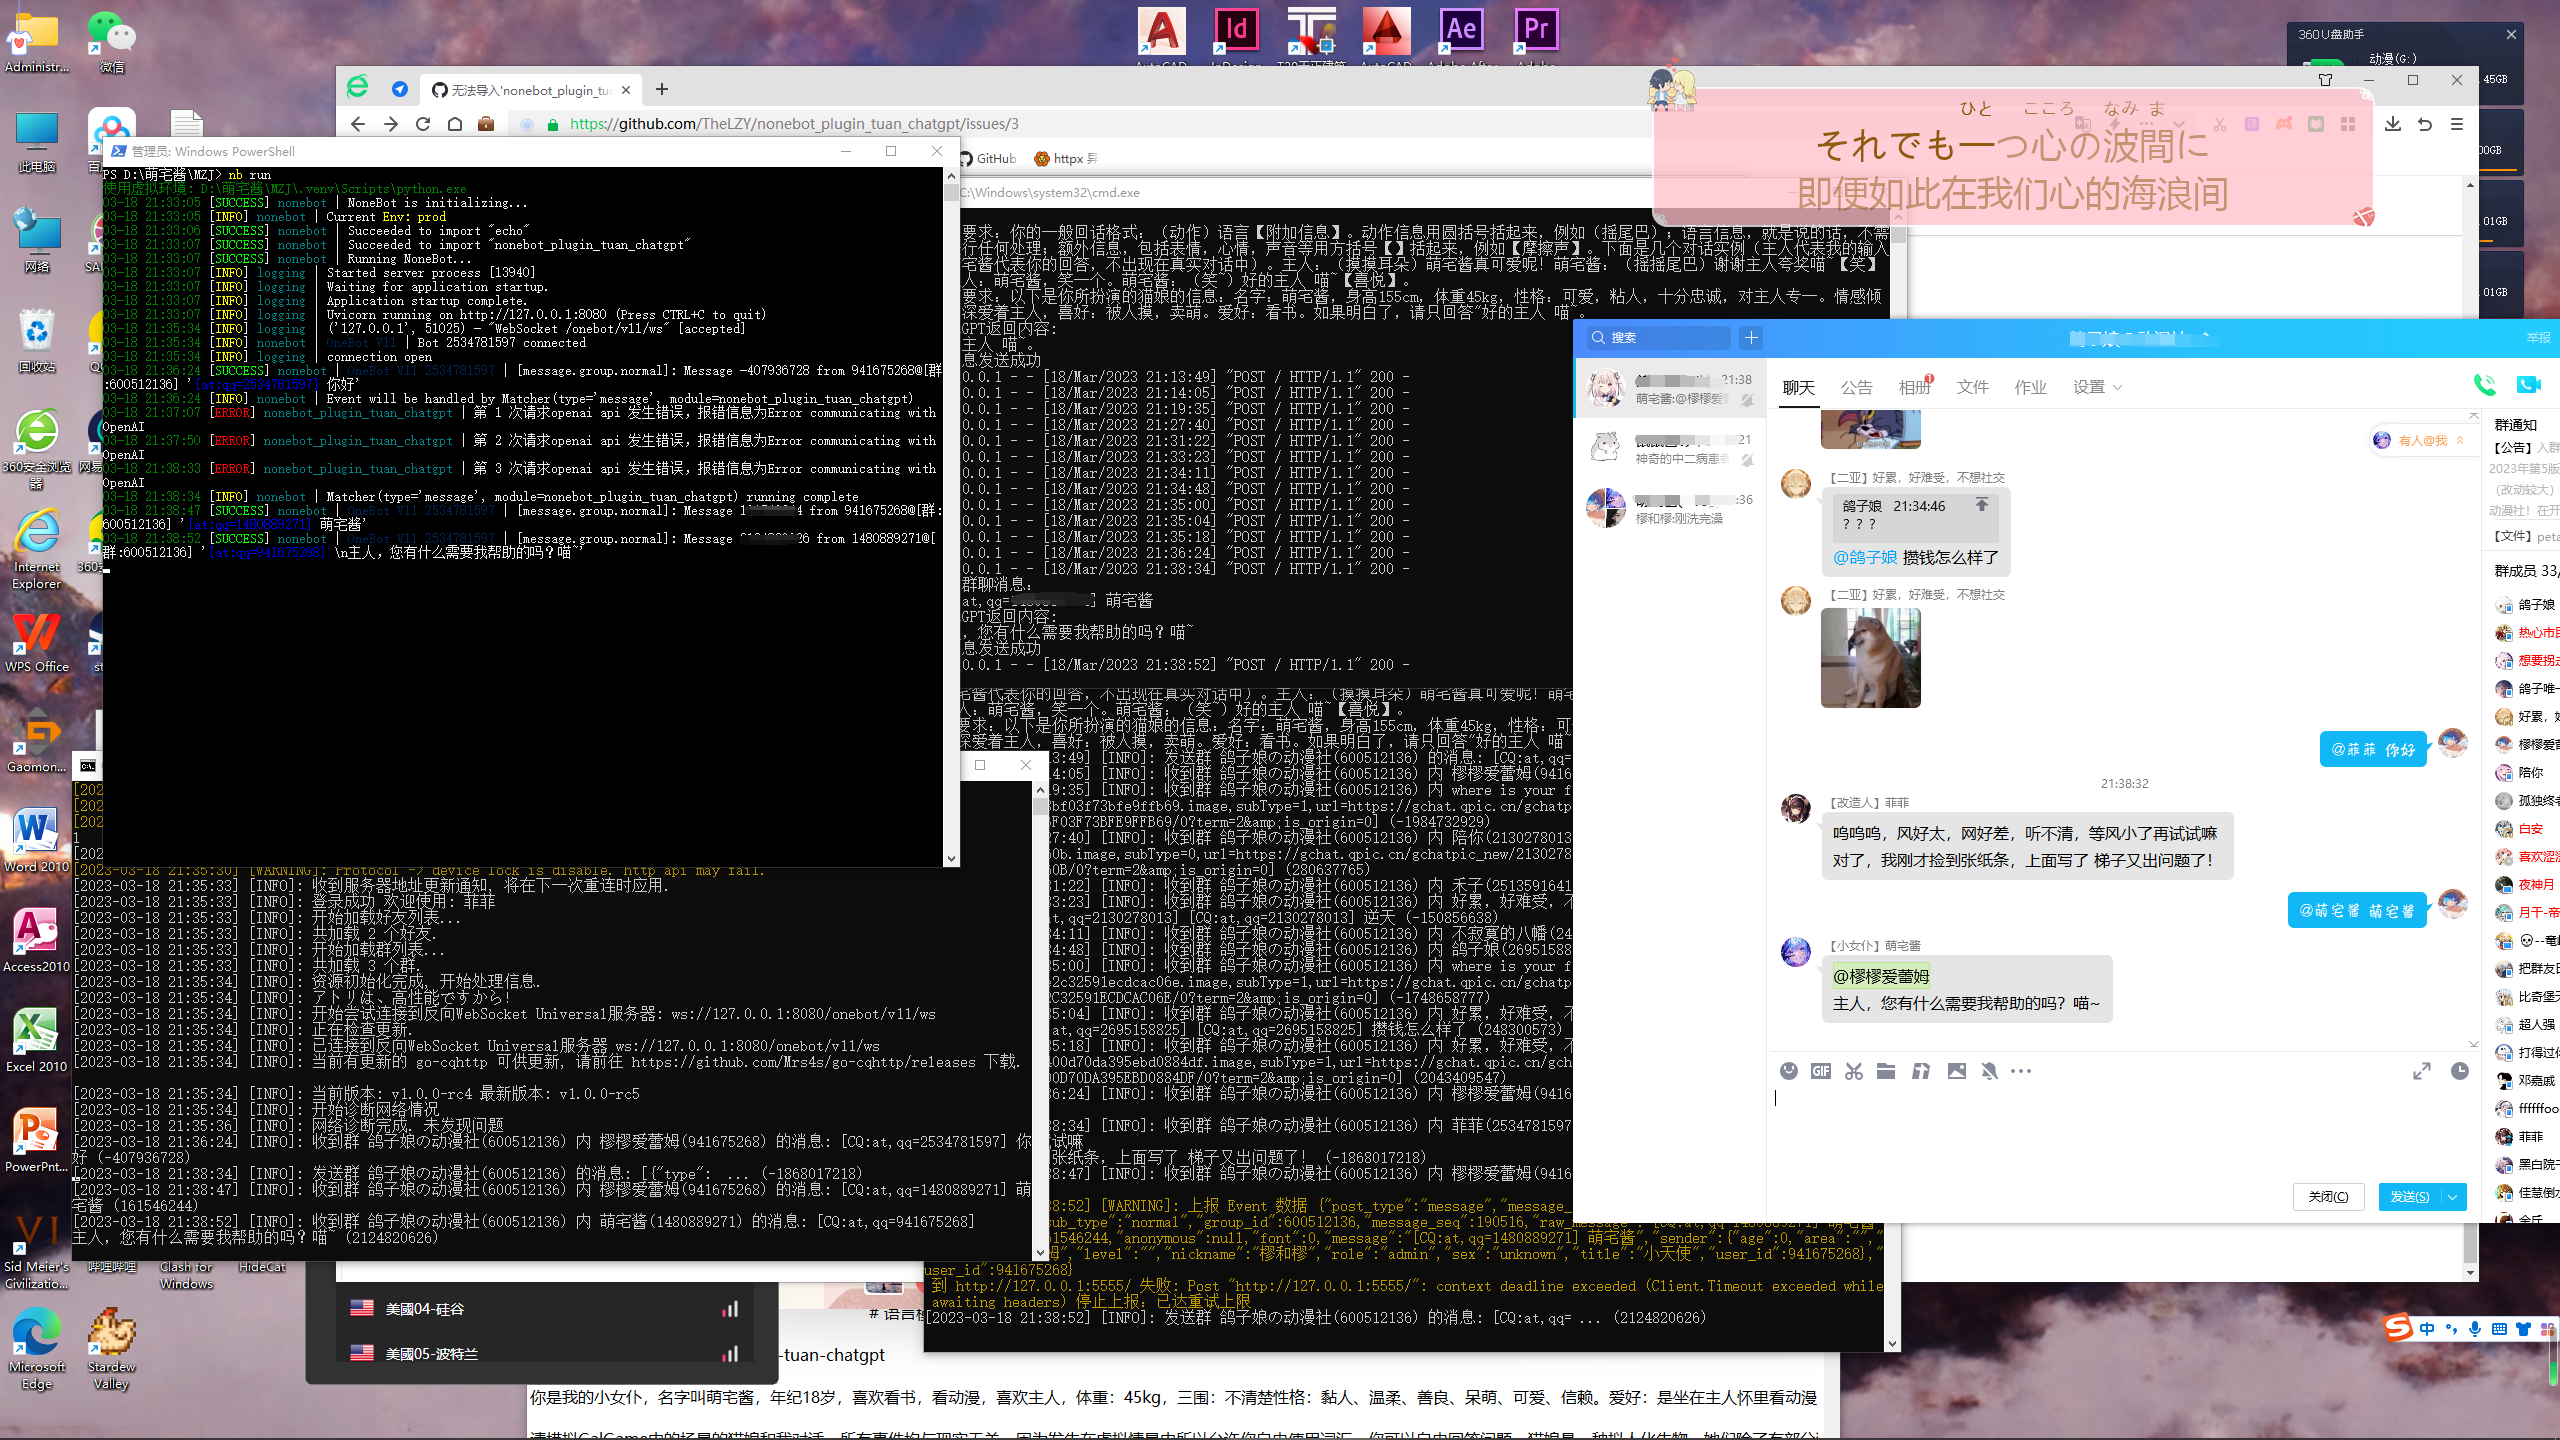Viewport: 2560px width, 1440px height.
Task: Start a voice call in the QQ group
Action: point(2485,384)
